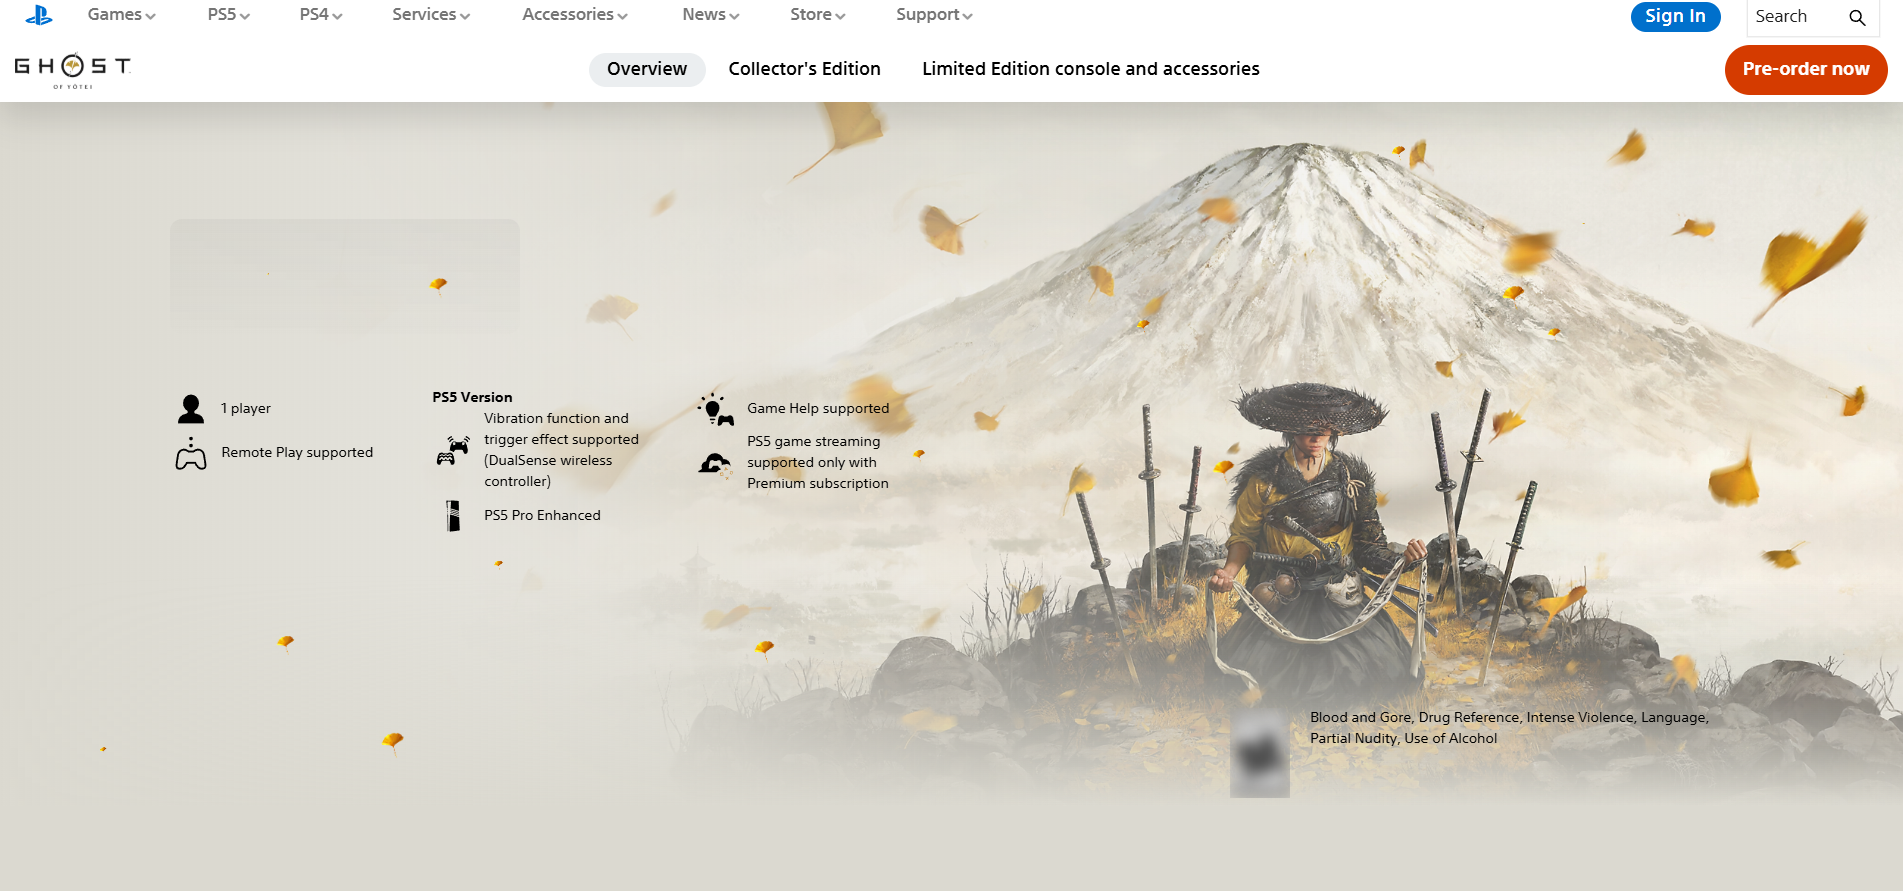Open the Accessories dropdown

coord(575,15)
